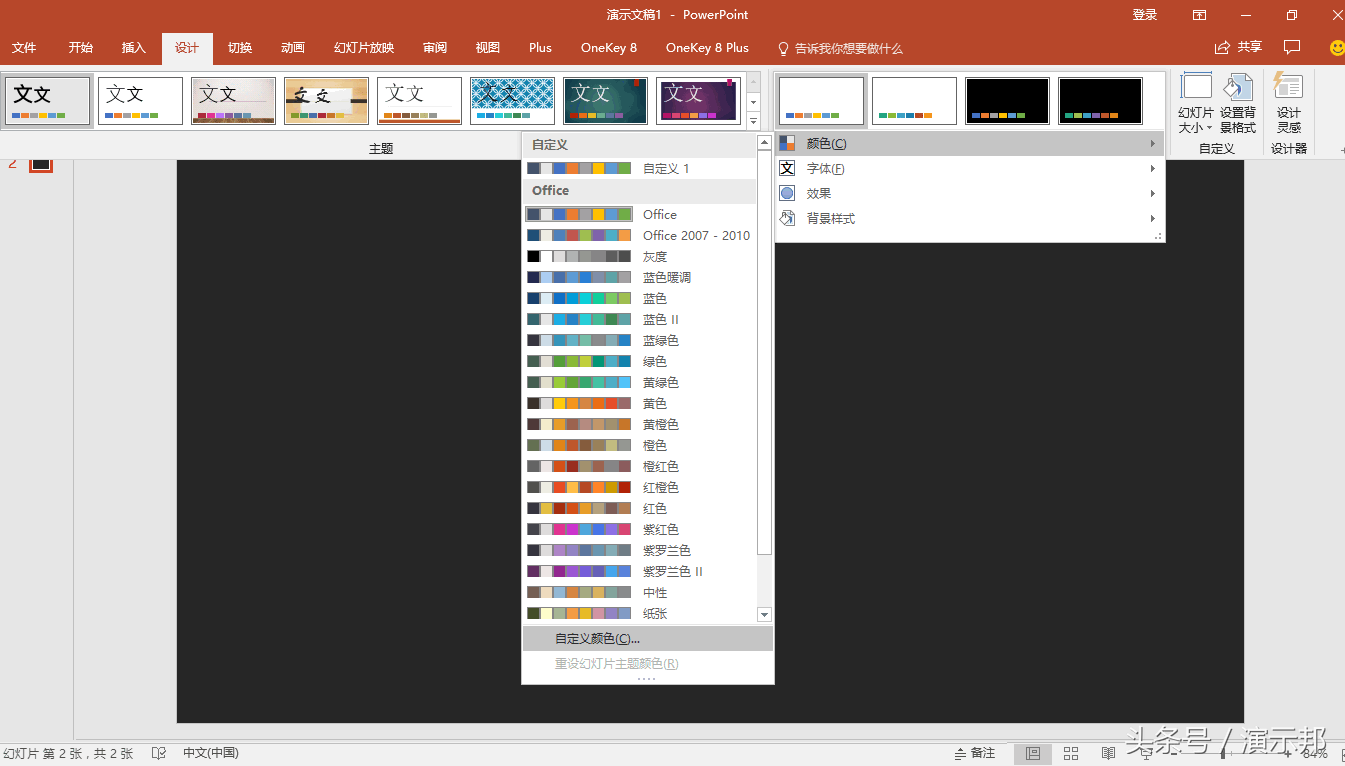Select the 中性 neutral color scheme
This screenshot has width=1345, height=766.
coord(639,593)
